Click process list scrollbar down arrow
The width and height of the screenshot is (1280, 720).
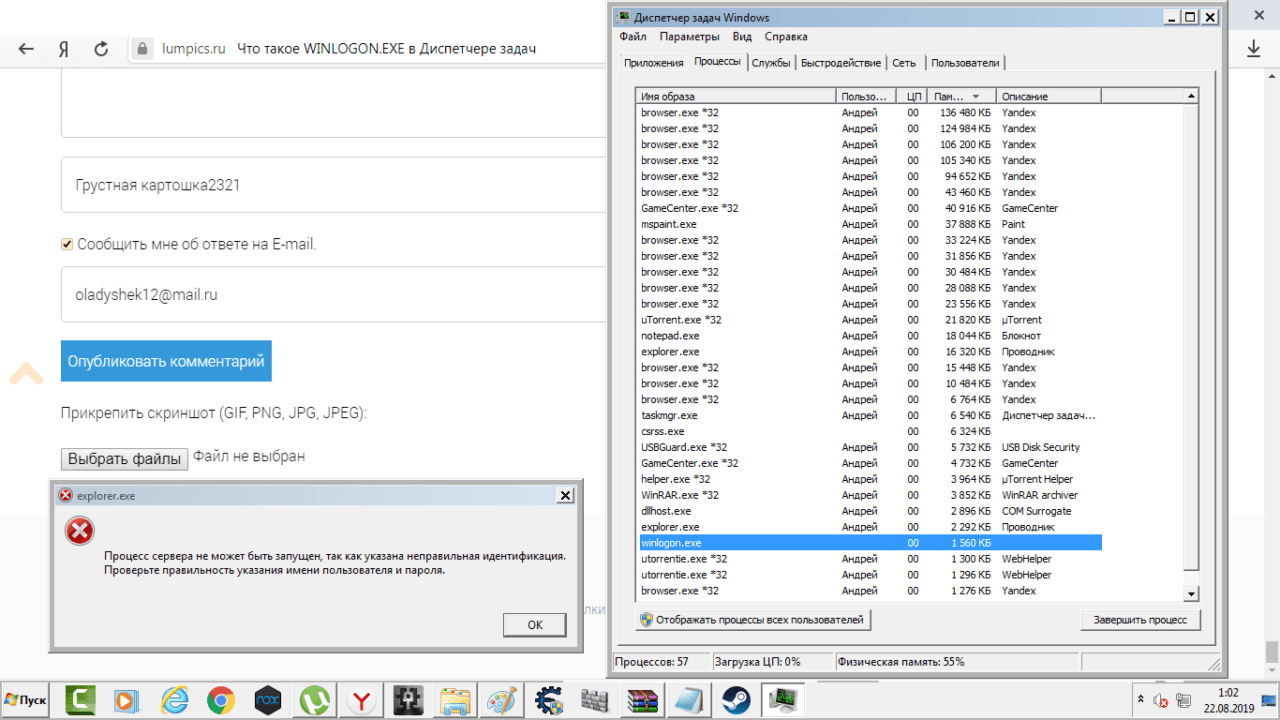point(1190,594)
